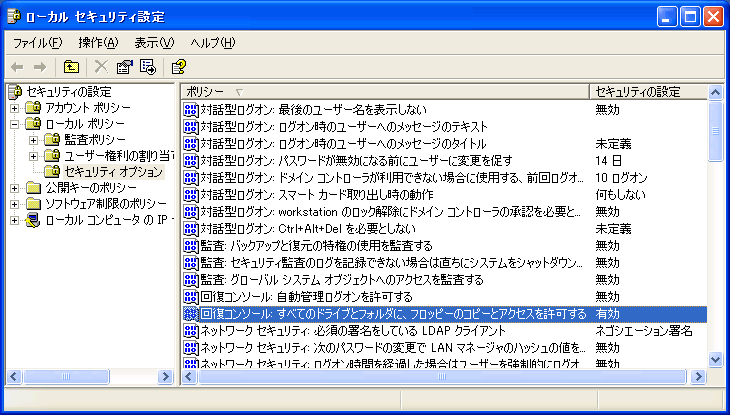Viewport: 730px width, 415px height.
Task: Sort by the ポリシー column header
Action: [x=384, y=92]
